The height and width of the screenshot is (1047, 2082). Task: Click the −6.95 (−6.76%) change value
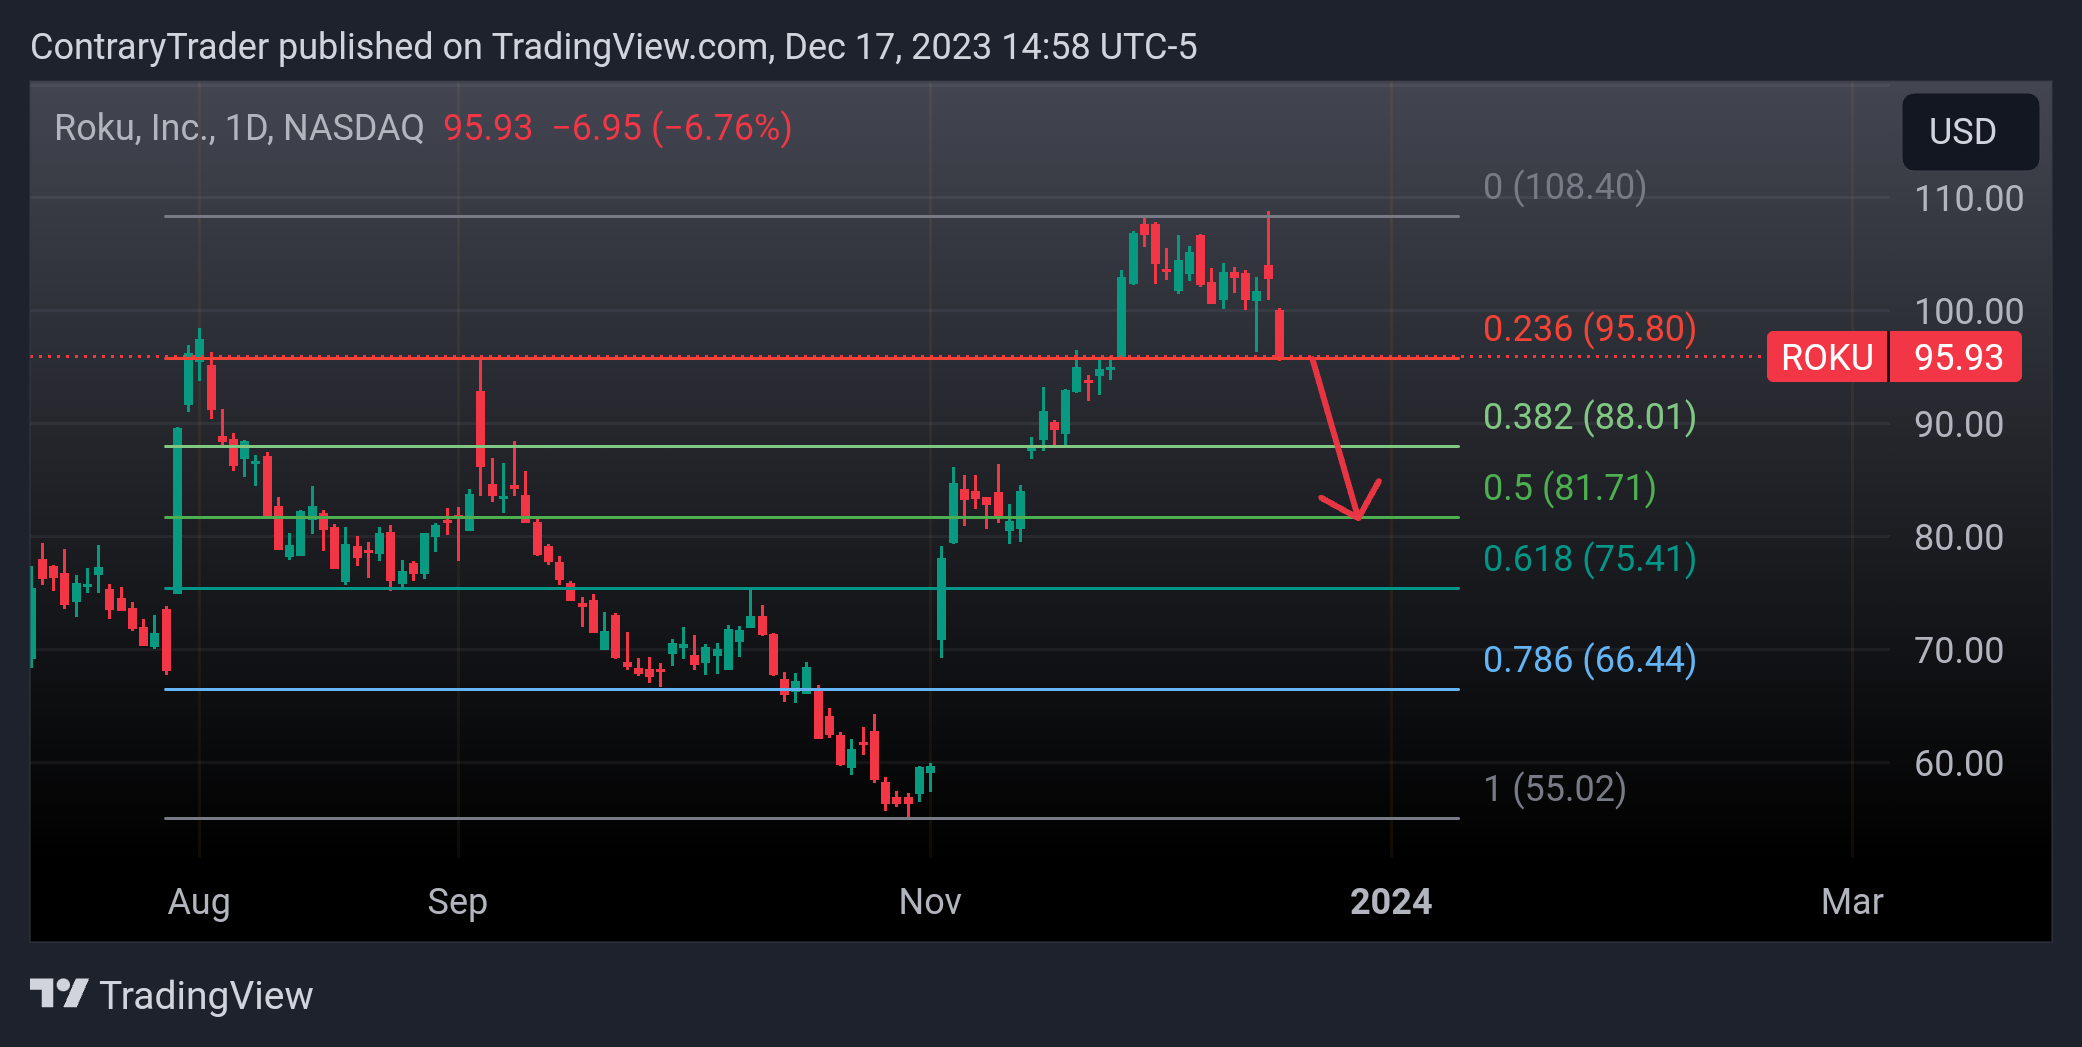click(x=672, y=128)
